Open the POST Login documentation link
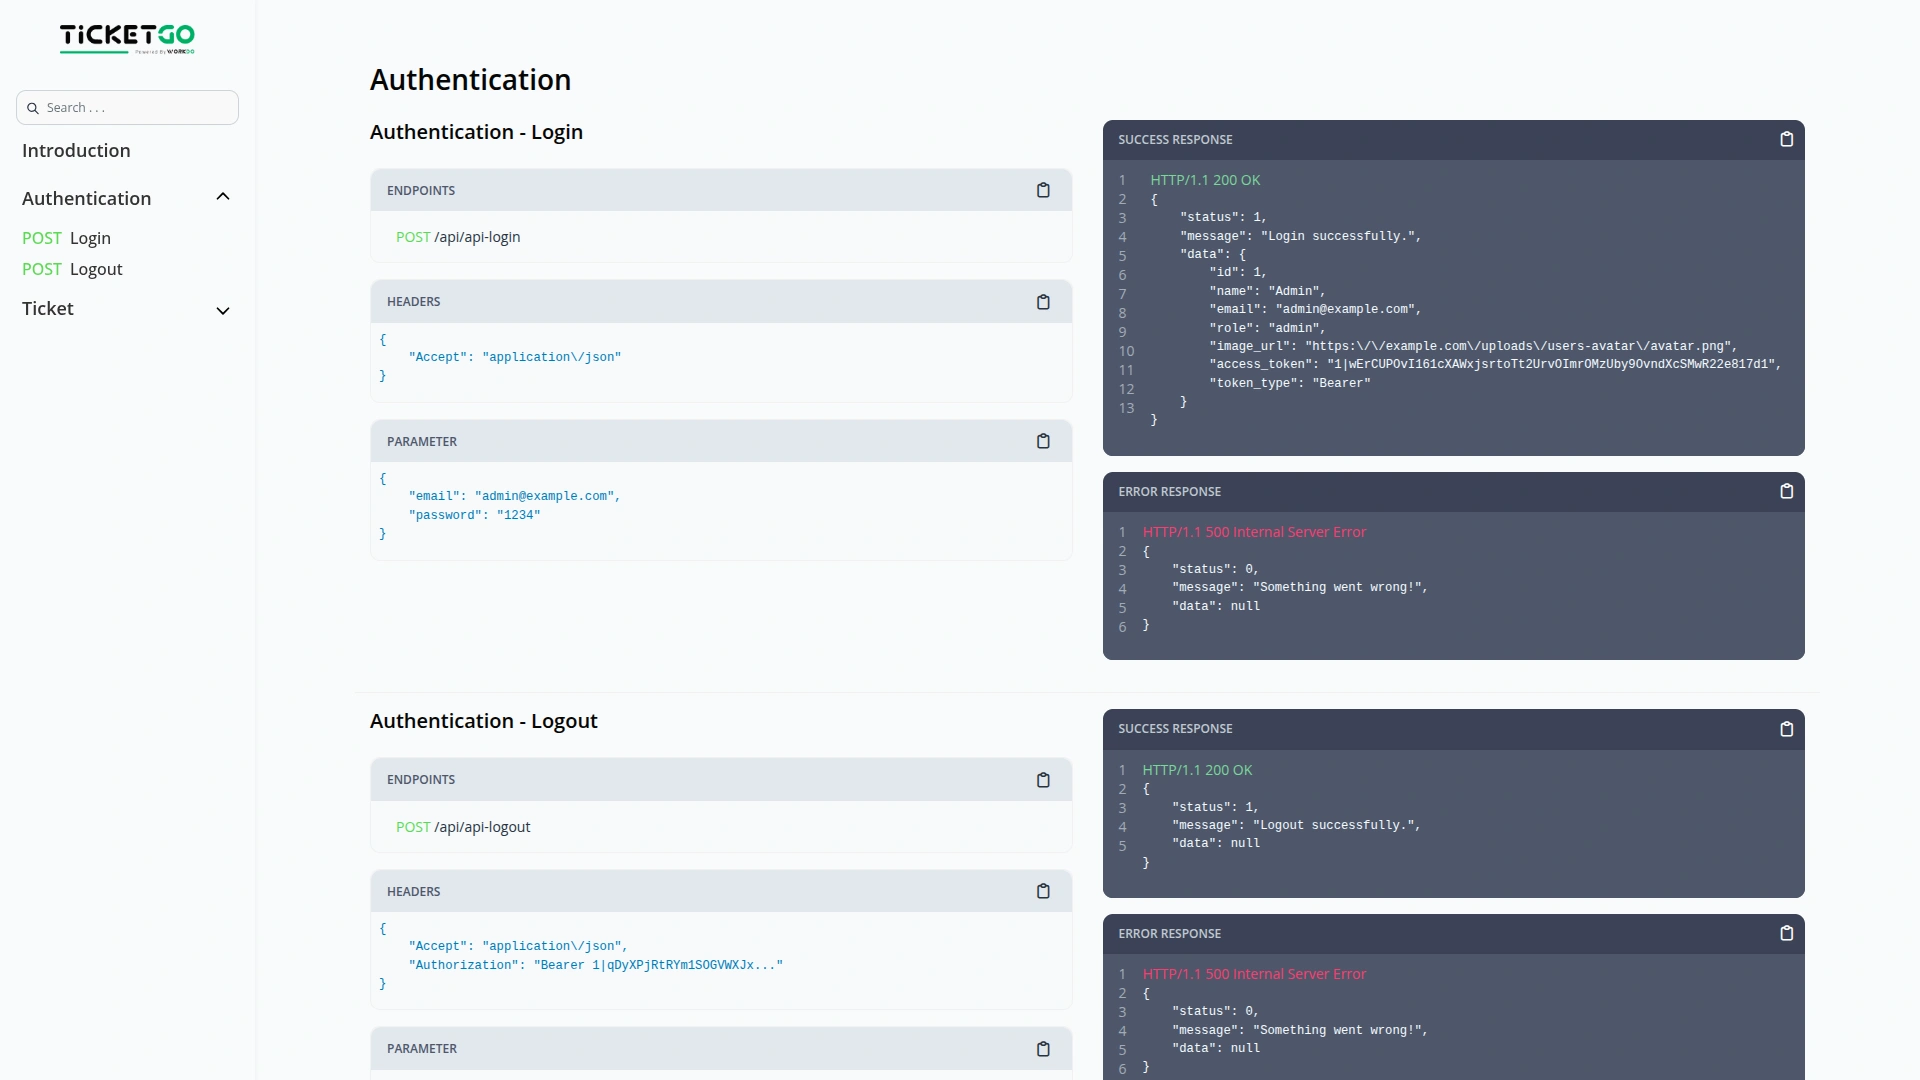The image size is (1920, 1080). tap(67, 238)
